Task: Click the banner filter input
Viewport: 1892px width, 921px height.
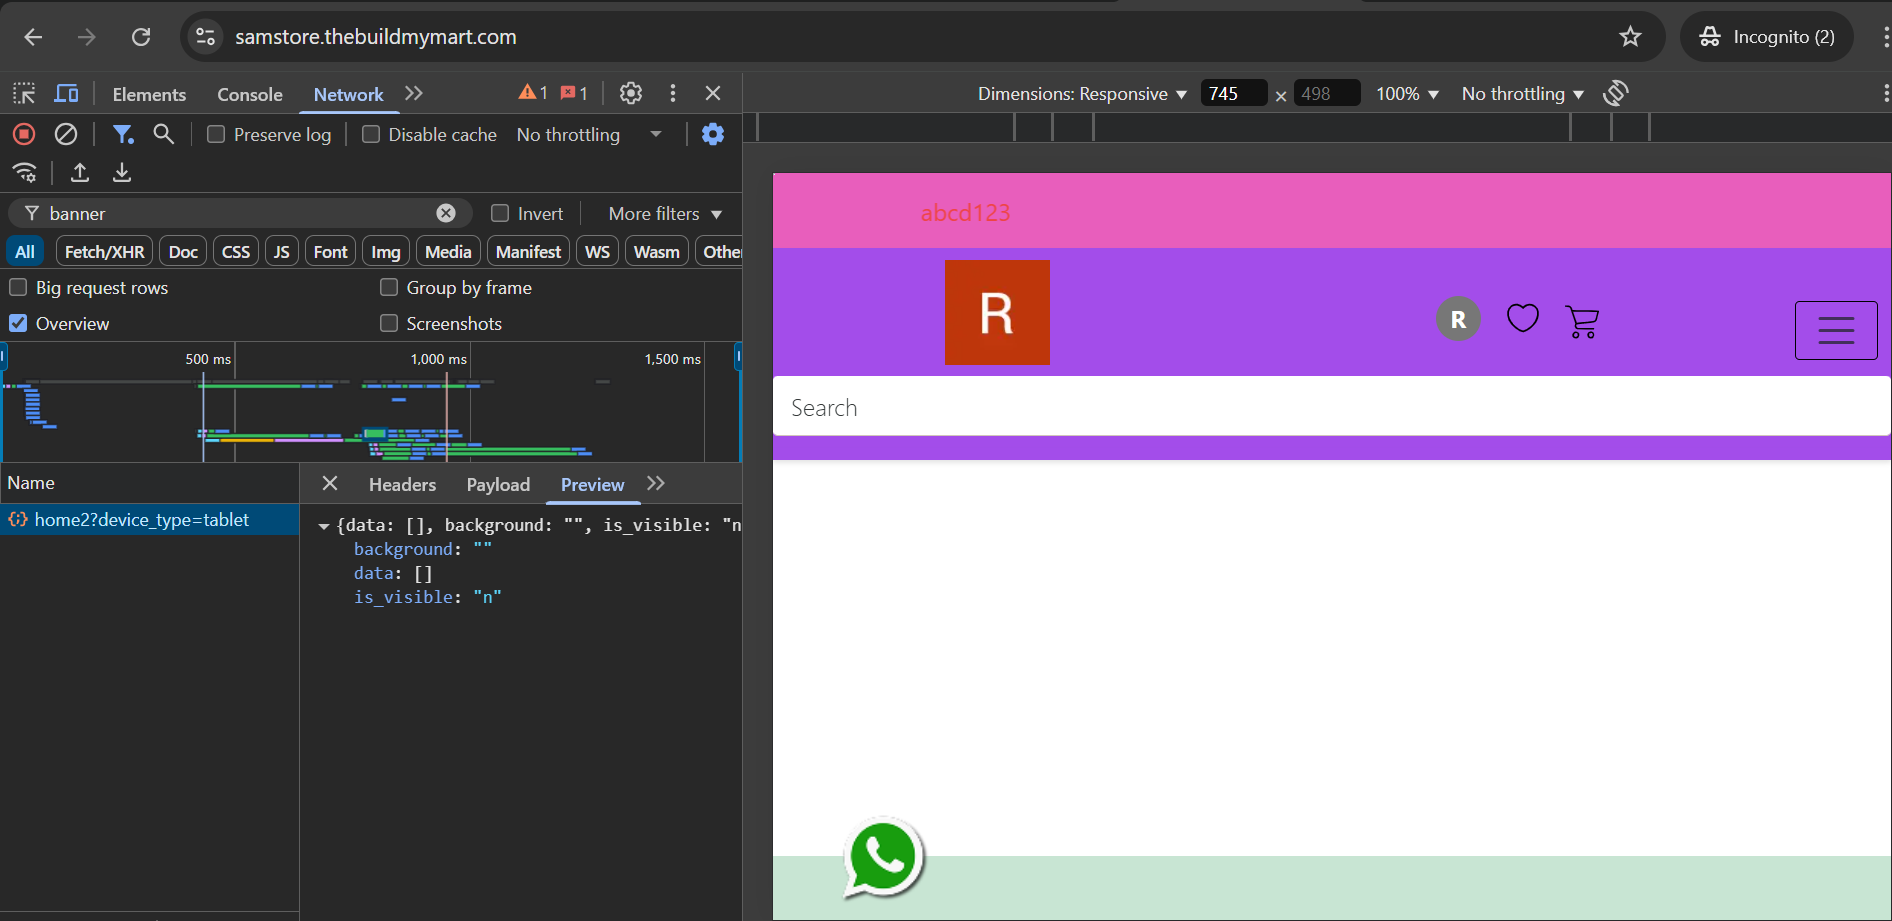Action: point(240,213)
